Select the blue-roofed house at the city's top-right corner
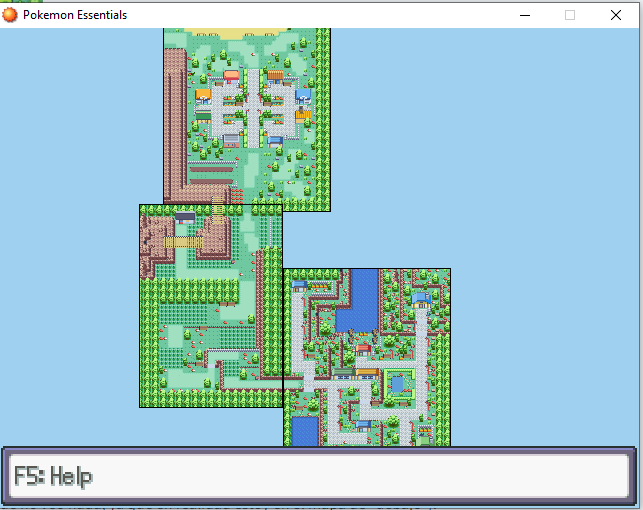Image resolution: width=643 pixels, height=510 pixels. 421,297
